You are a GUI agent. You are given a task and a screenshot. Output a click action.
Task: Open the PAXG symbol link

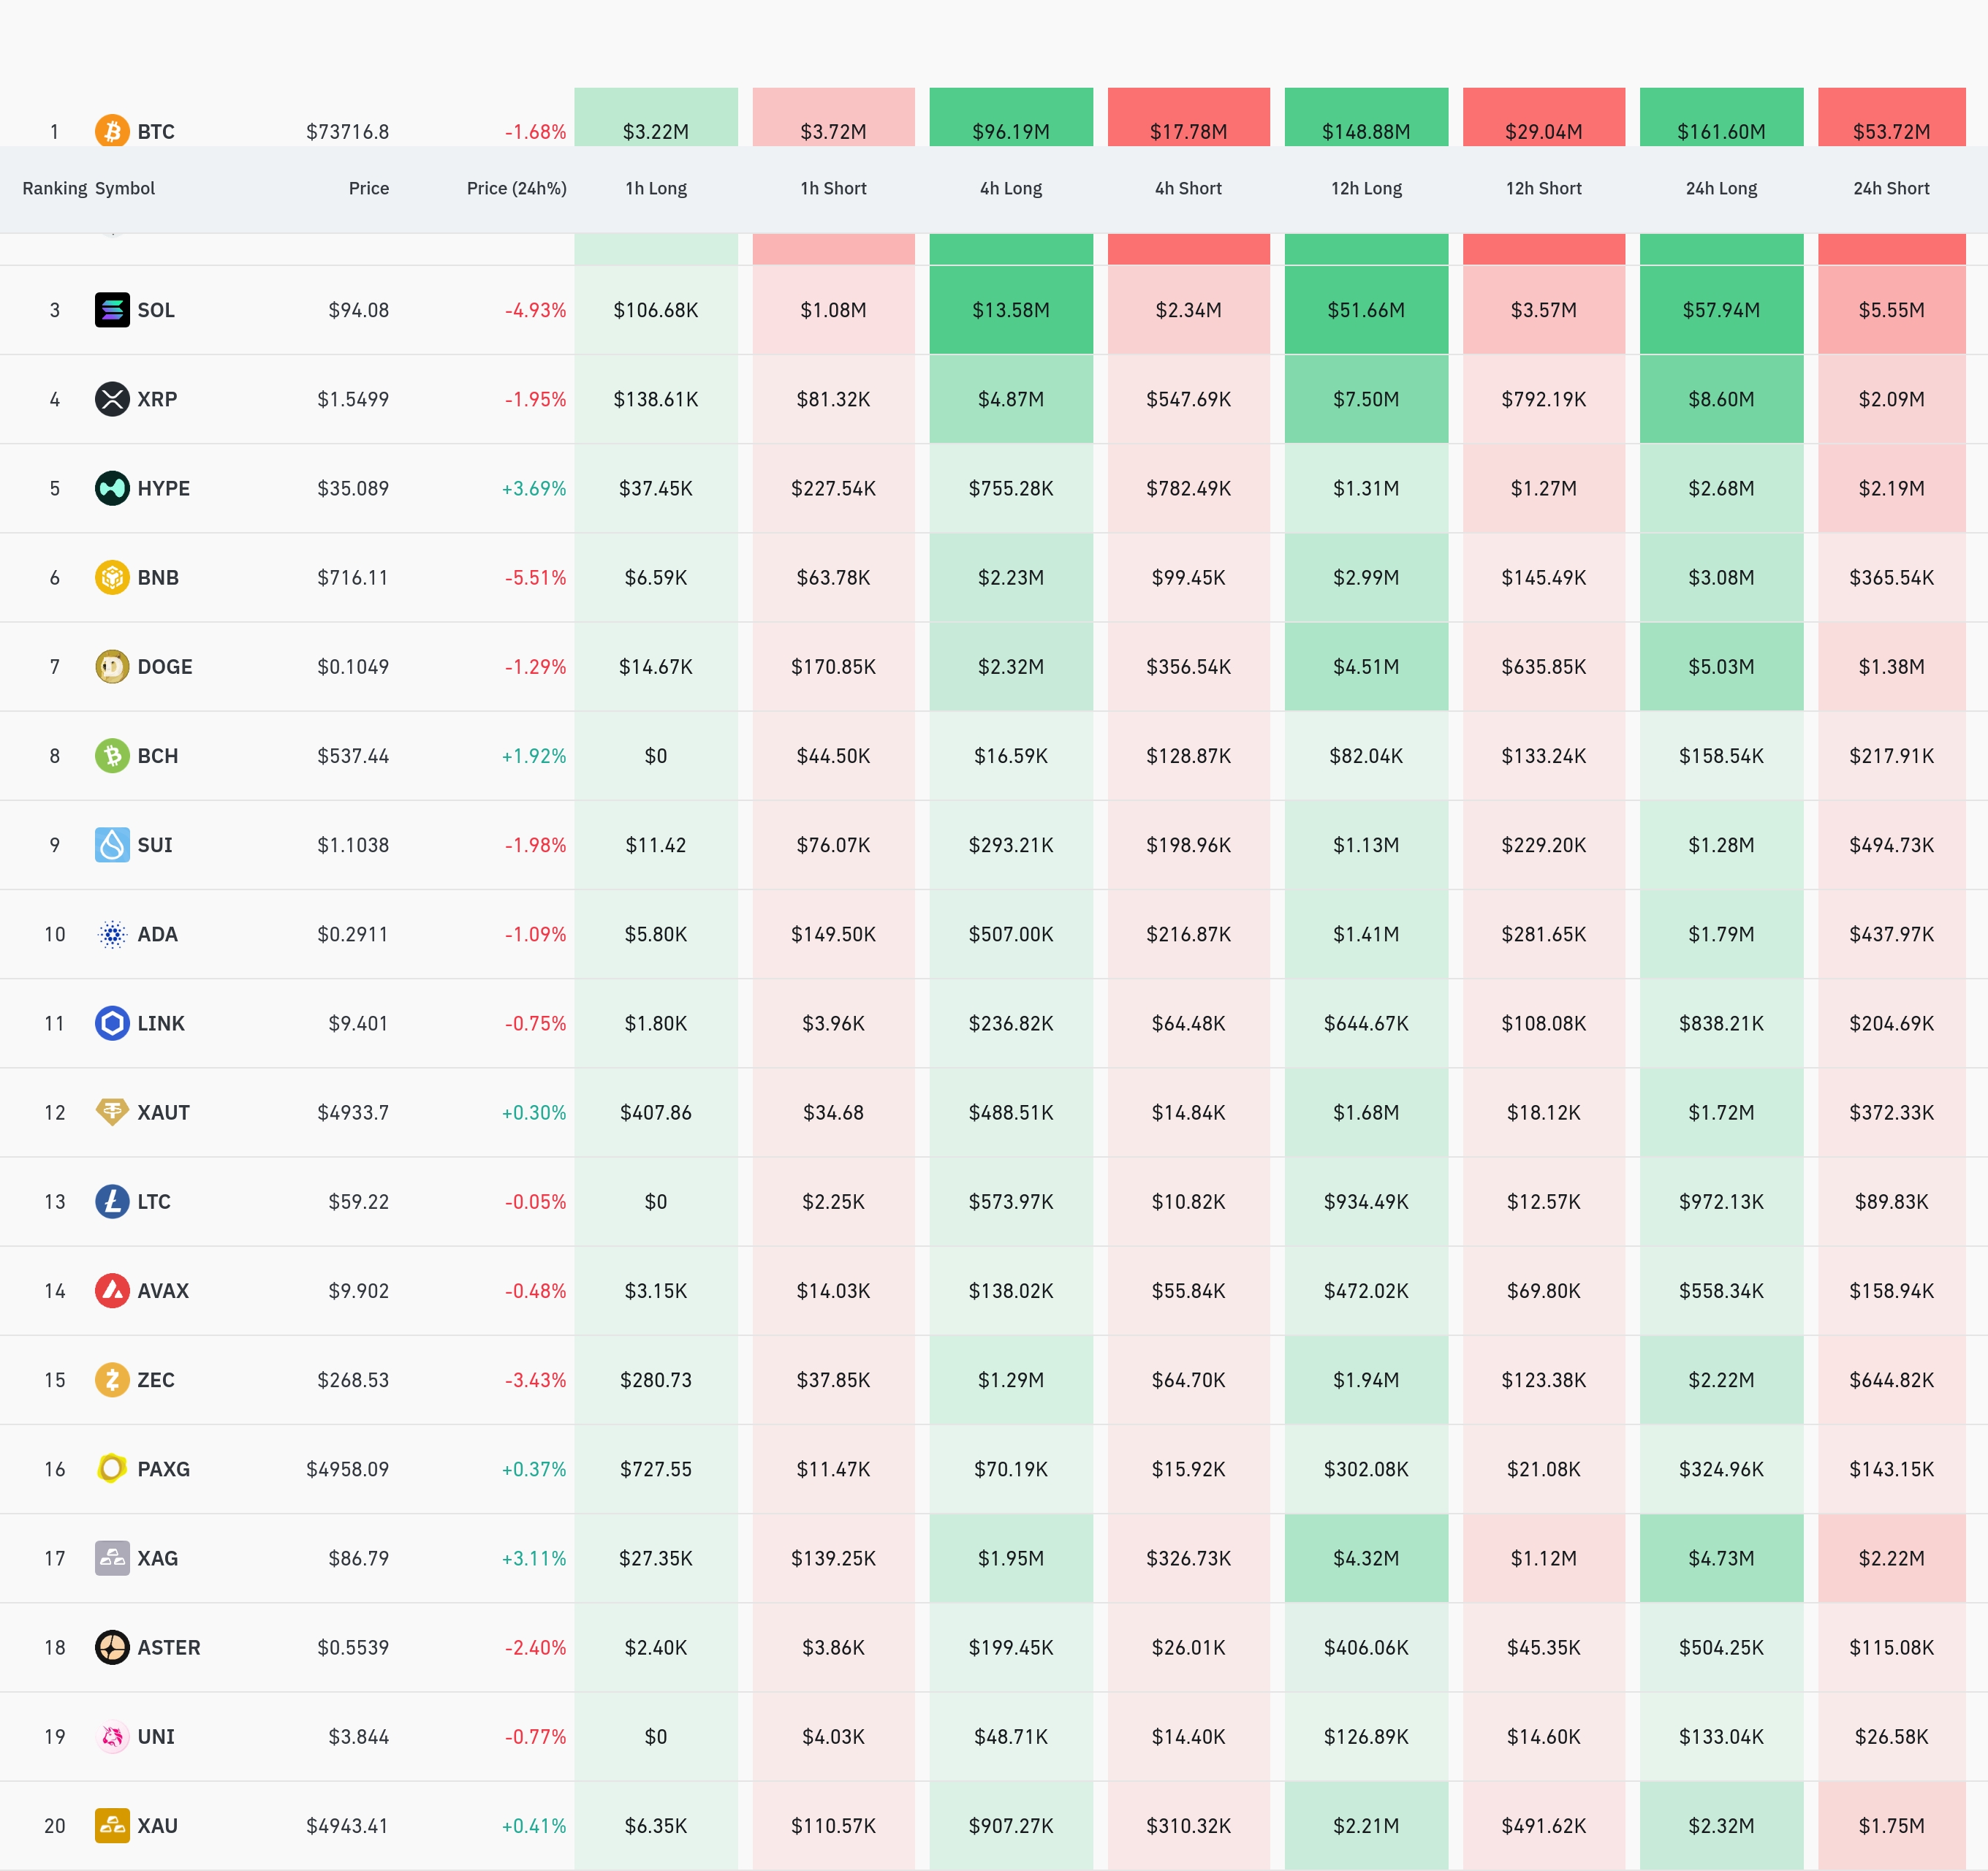point(163,1469)
